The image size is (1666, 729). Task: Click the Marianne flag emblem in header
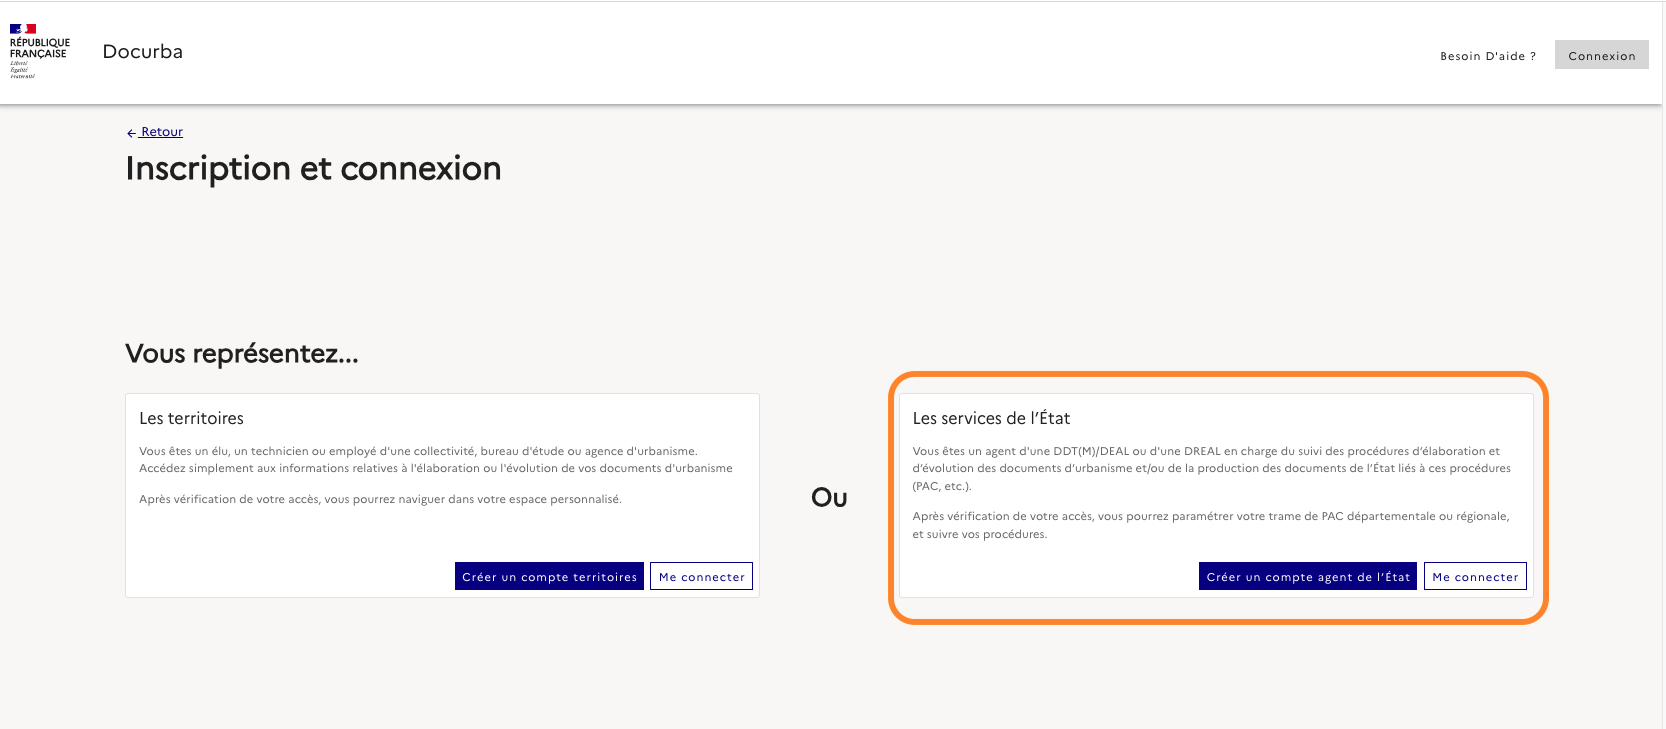pyautogui.click(x=23, y=29)
